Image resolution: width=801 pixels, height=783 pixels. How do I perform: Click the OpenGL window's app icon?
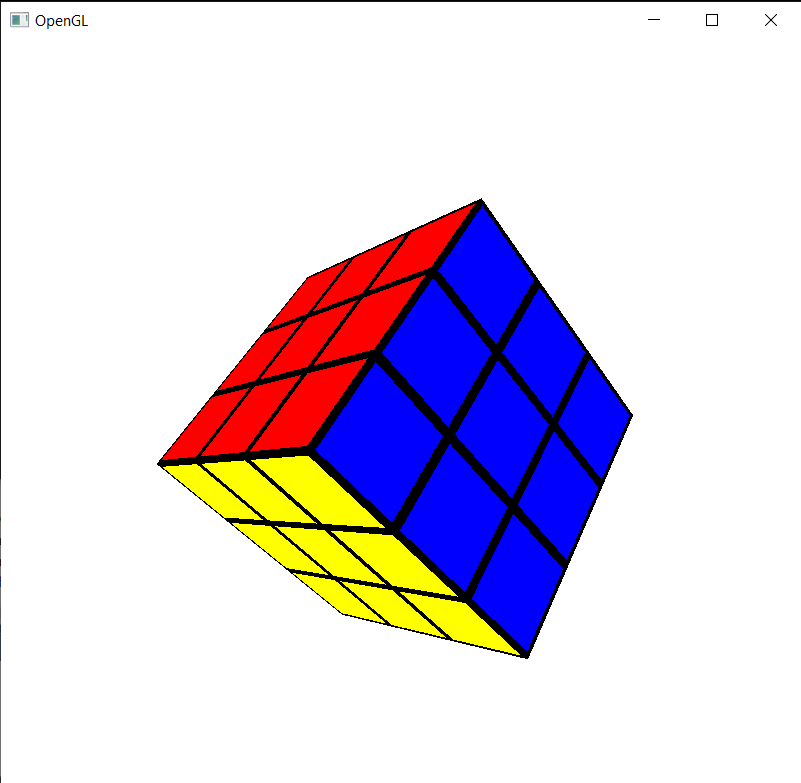click(19, 20)
